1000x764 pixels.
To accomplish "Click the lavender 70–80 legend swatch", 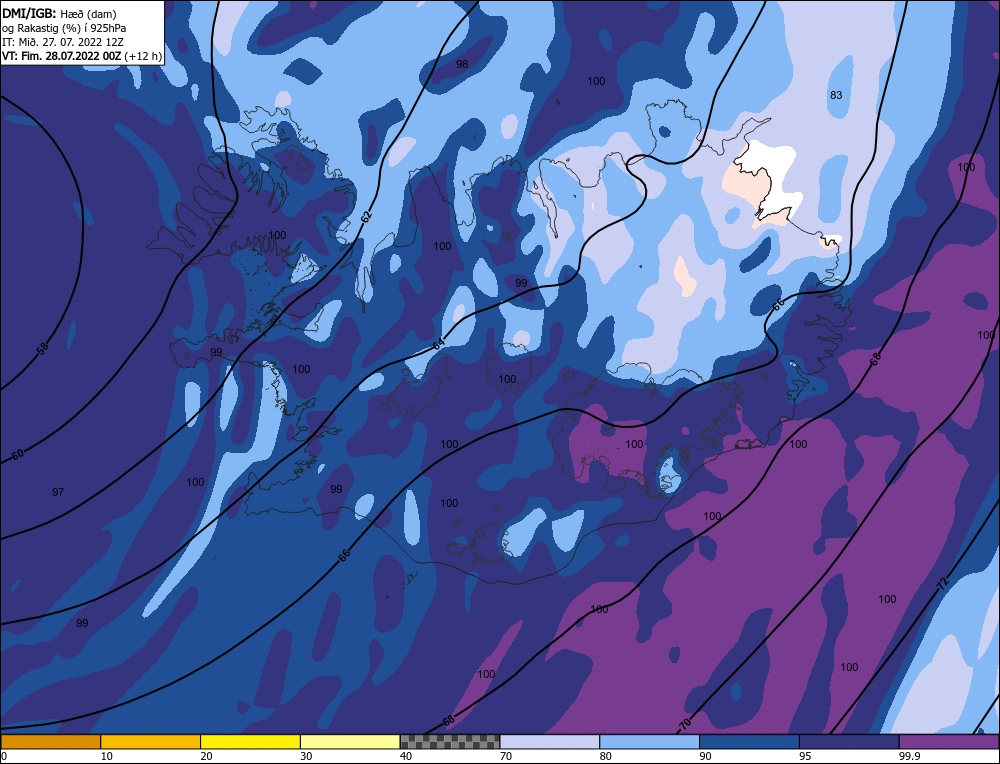I will [550, 742].
